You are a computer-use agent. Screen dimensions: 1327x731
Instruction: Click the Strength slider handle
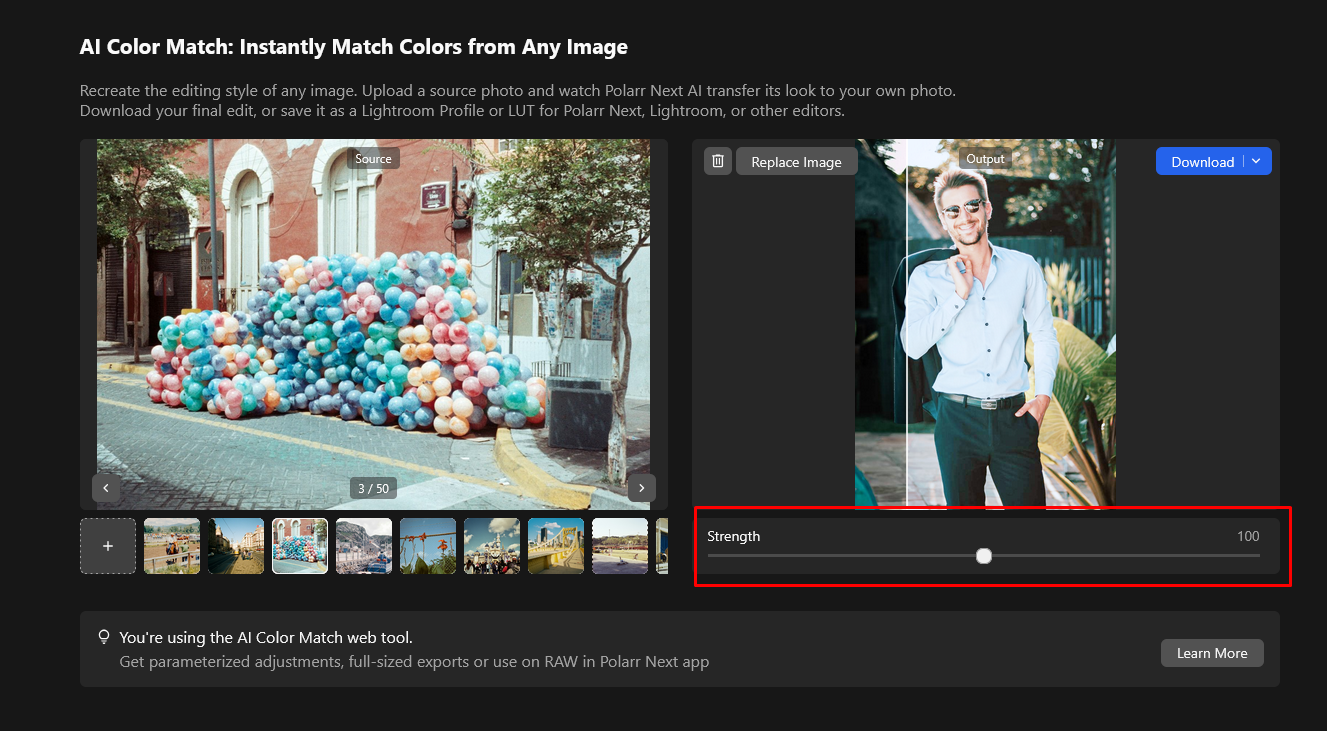point(984,556)
